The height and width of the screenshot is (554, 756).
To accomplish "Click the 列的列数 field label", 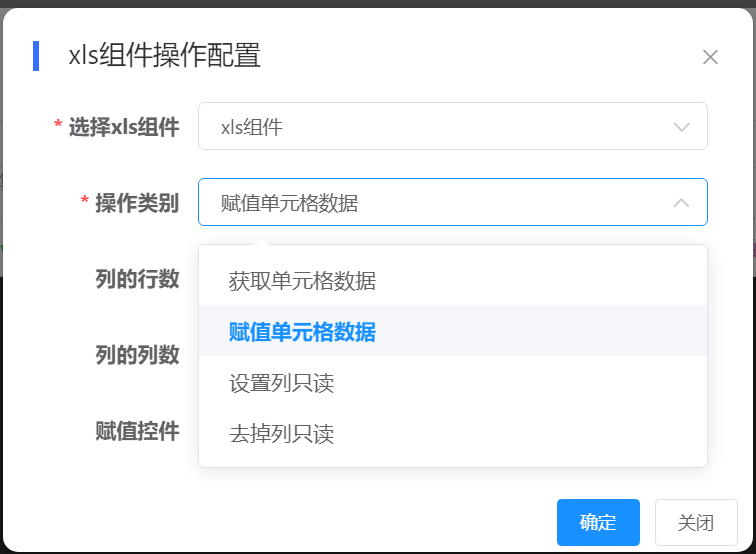I will (137, 355).
